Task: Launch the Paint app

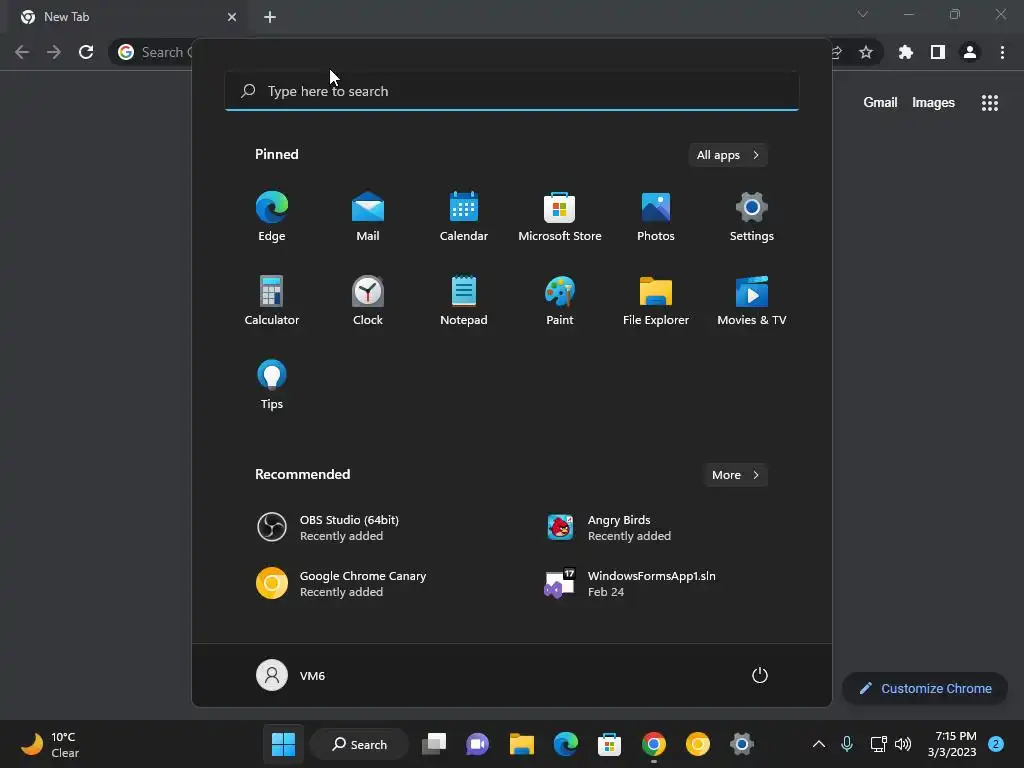Action: point(560,300)
